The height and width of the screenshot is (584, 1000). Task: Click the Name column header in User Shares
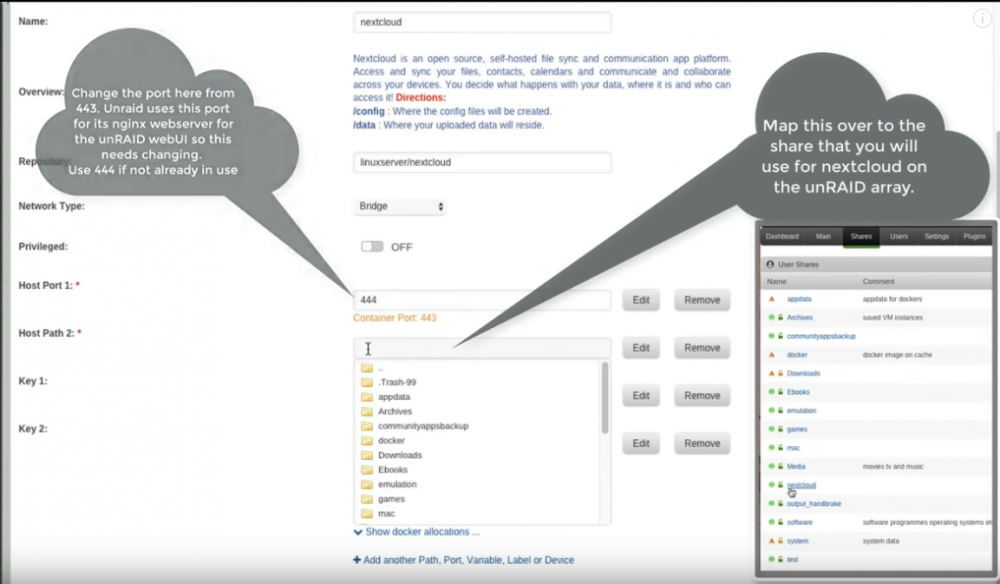click(776, 281)
